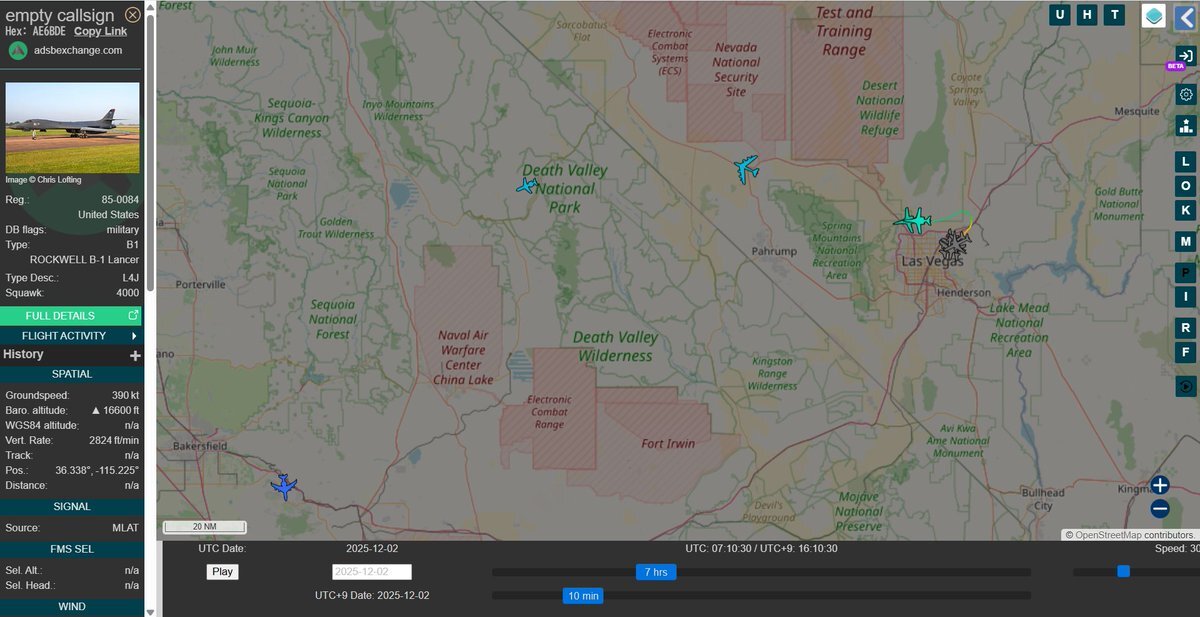Zoom in the map with plus button
Viewport: 1200px width, 617px height.
[x=1160, y=485]
